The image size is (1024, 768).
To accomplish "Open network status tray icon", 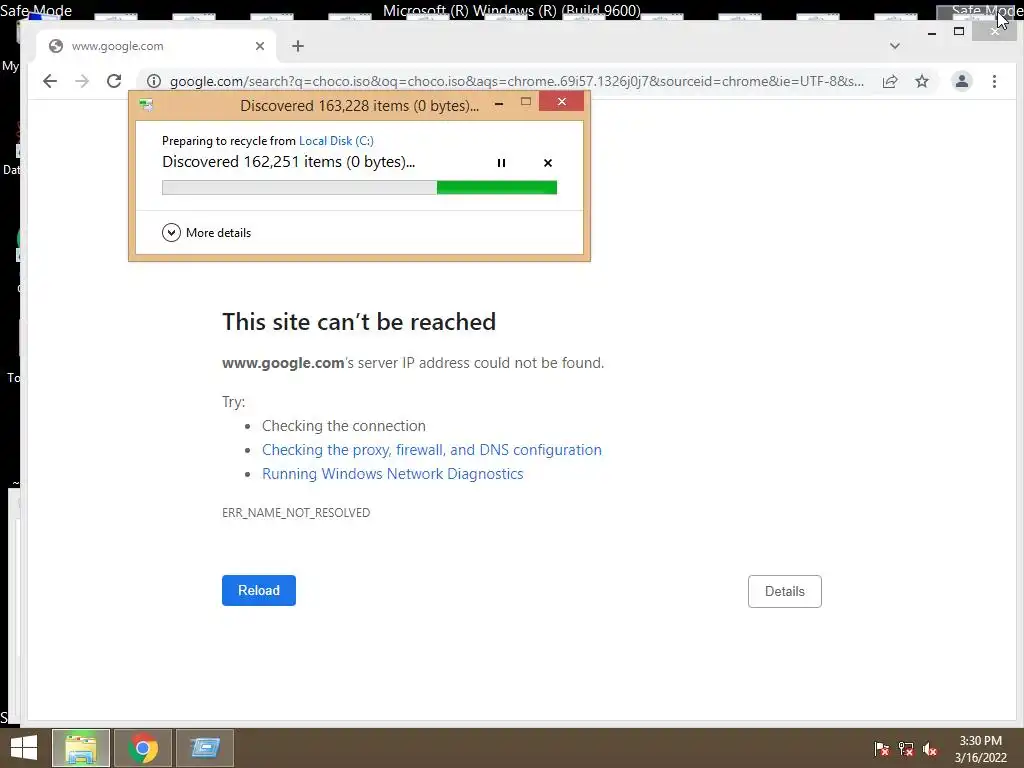I will [x=906, y=749].
